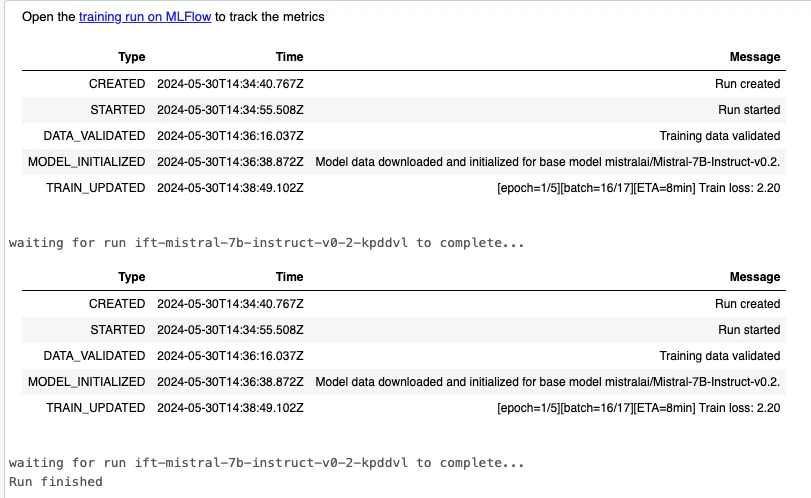Click 'Run started' message in the first table
811x498 pixels.
tap(749, 110)
